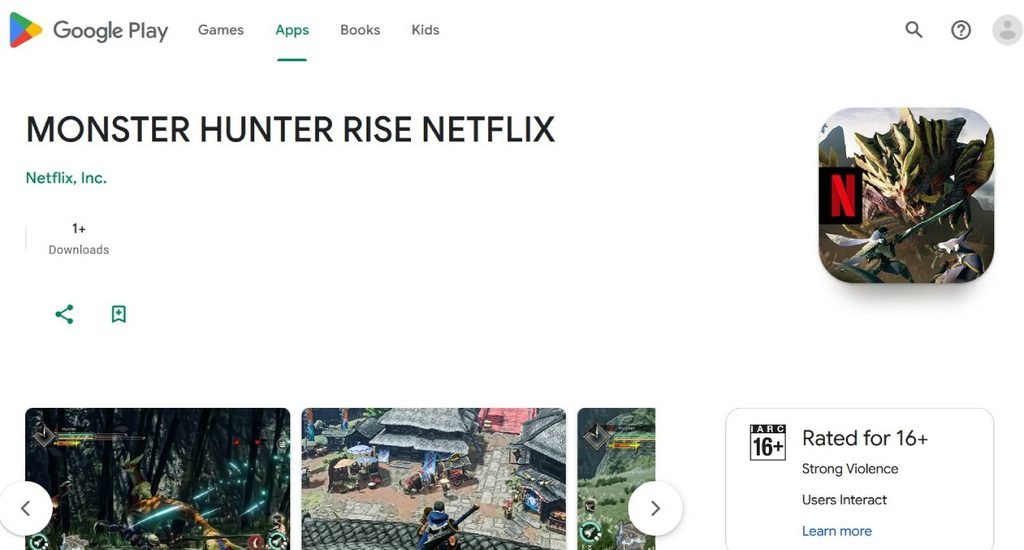Click the Monster Hunter Rise app icon
Viewport: 1024px width, 550px height.
pos(906,195)
